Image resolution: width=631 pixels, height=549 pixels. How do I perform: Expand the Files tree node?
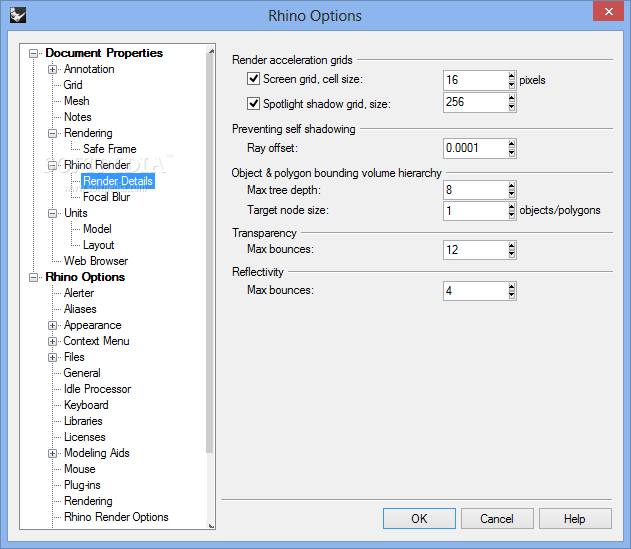coord(52,357)
